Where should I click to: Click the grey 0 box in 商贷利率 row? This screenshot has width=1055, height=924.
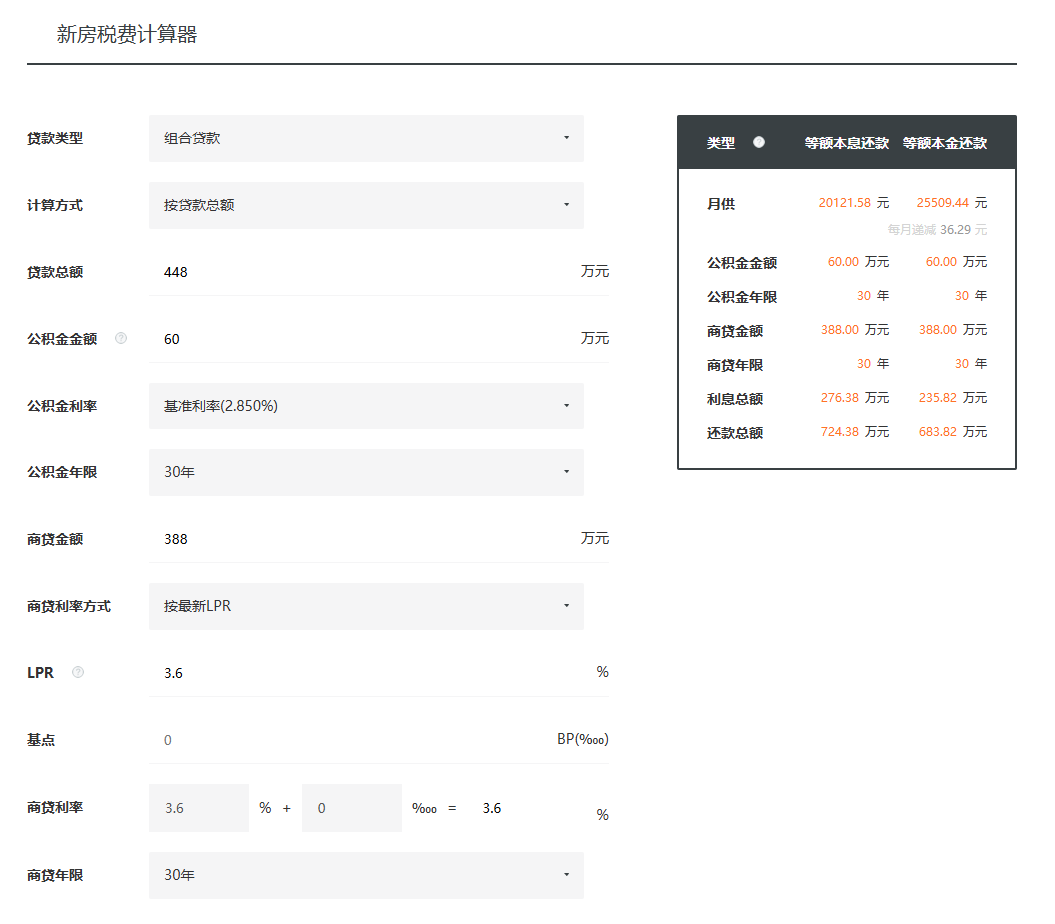(351, 808)
